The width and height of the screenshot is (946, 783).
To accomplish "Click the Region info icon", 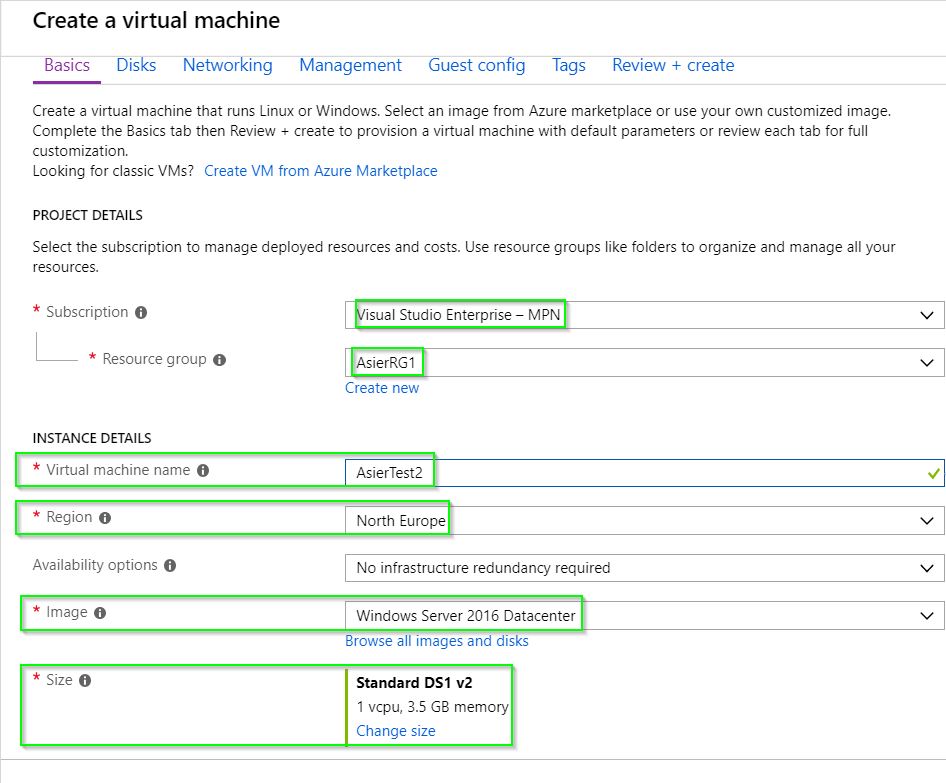I will 105,518.
